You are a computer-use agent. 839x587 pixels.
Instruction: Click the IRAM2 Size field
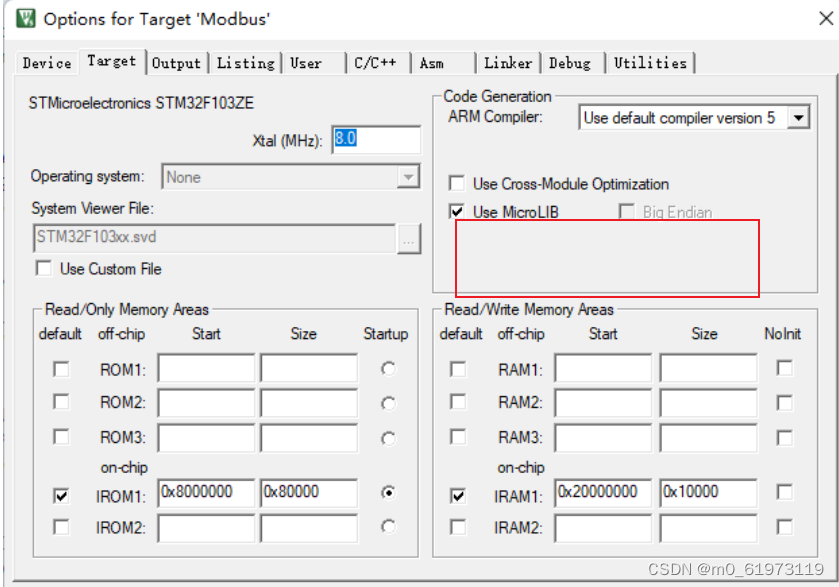coord(708,529)
